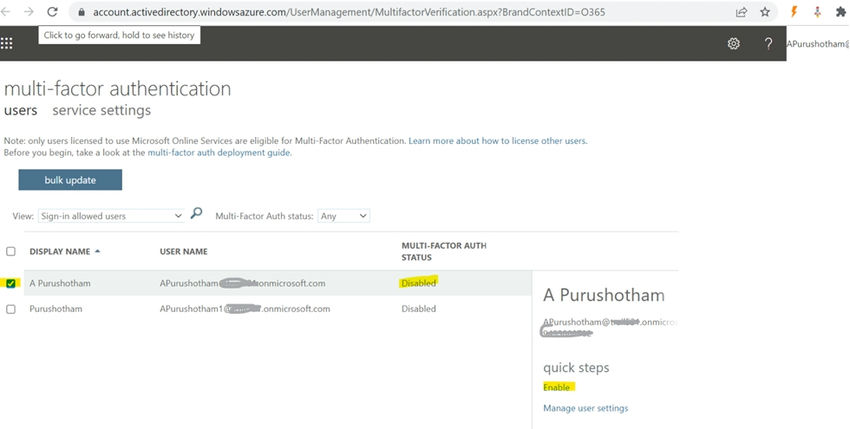Select the users tab
850x429 pixels.
(20, 110)
